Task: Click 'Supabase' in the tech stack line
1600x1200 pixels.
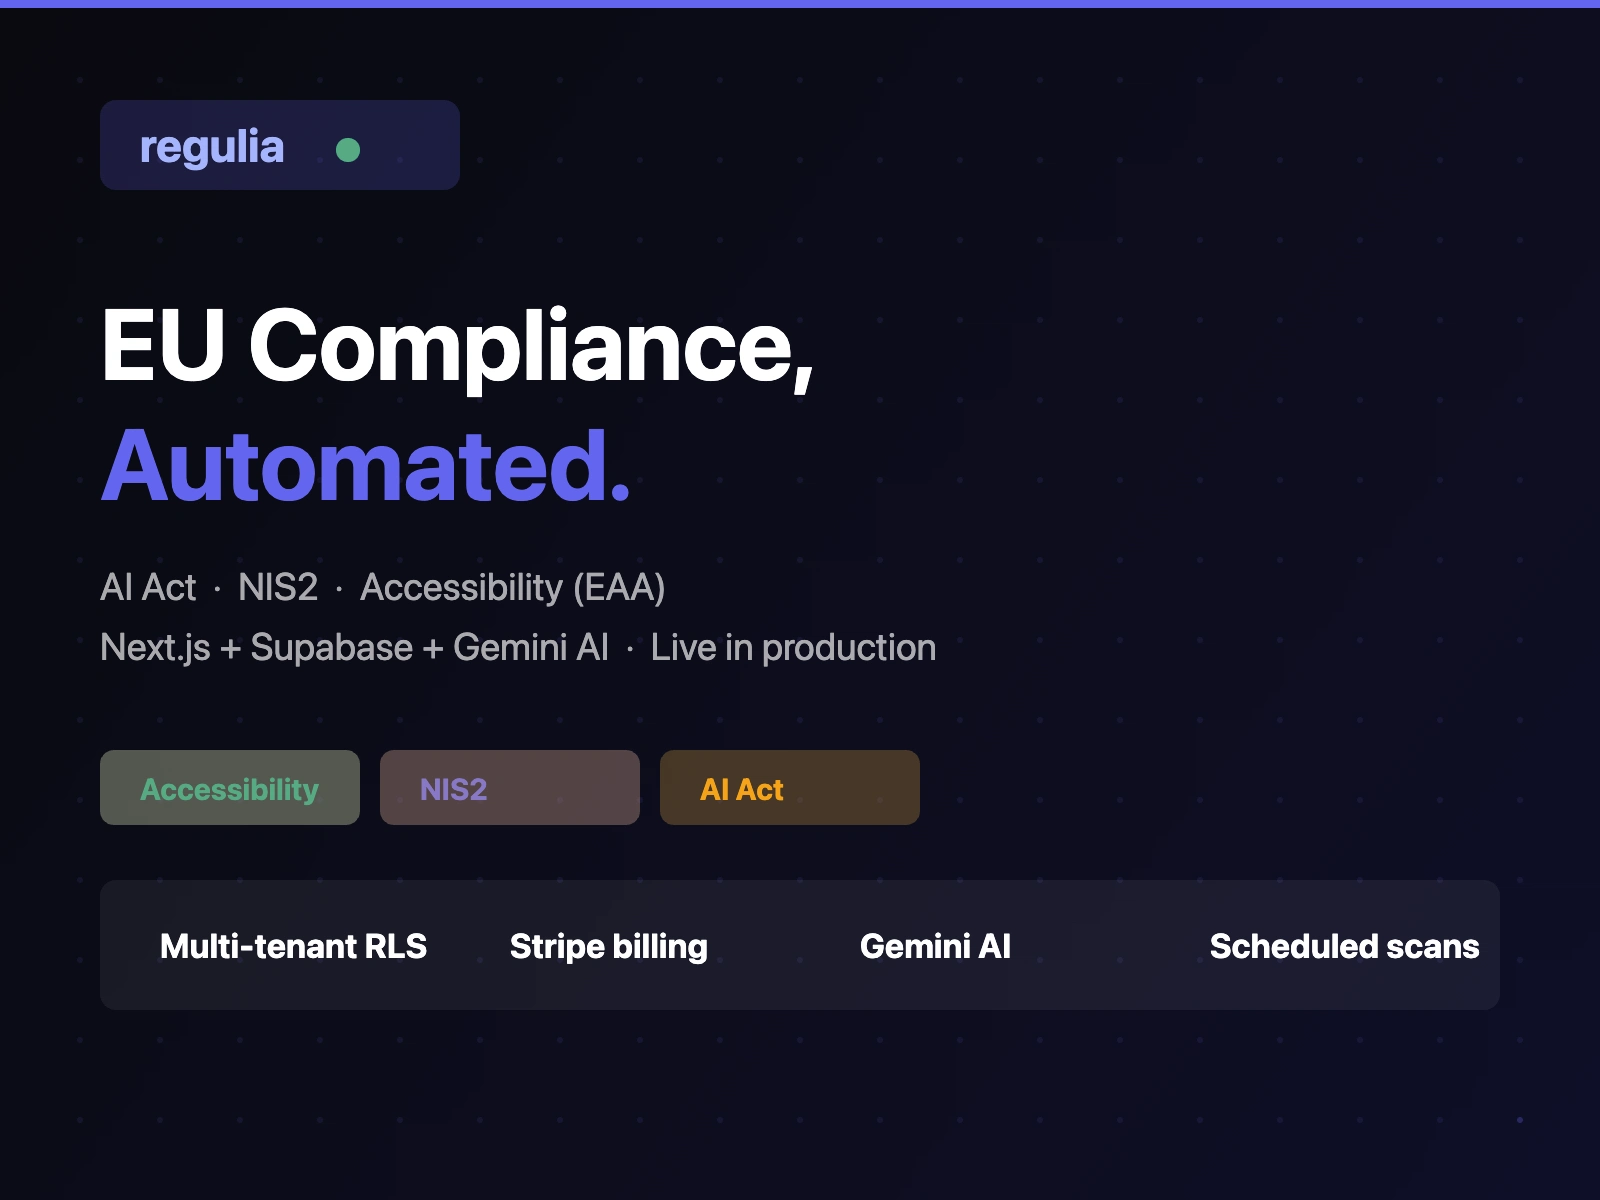Action: (x=331, y=648)
